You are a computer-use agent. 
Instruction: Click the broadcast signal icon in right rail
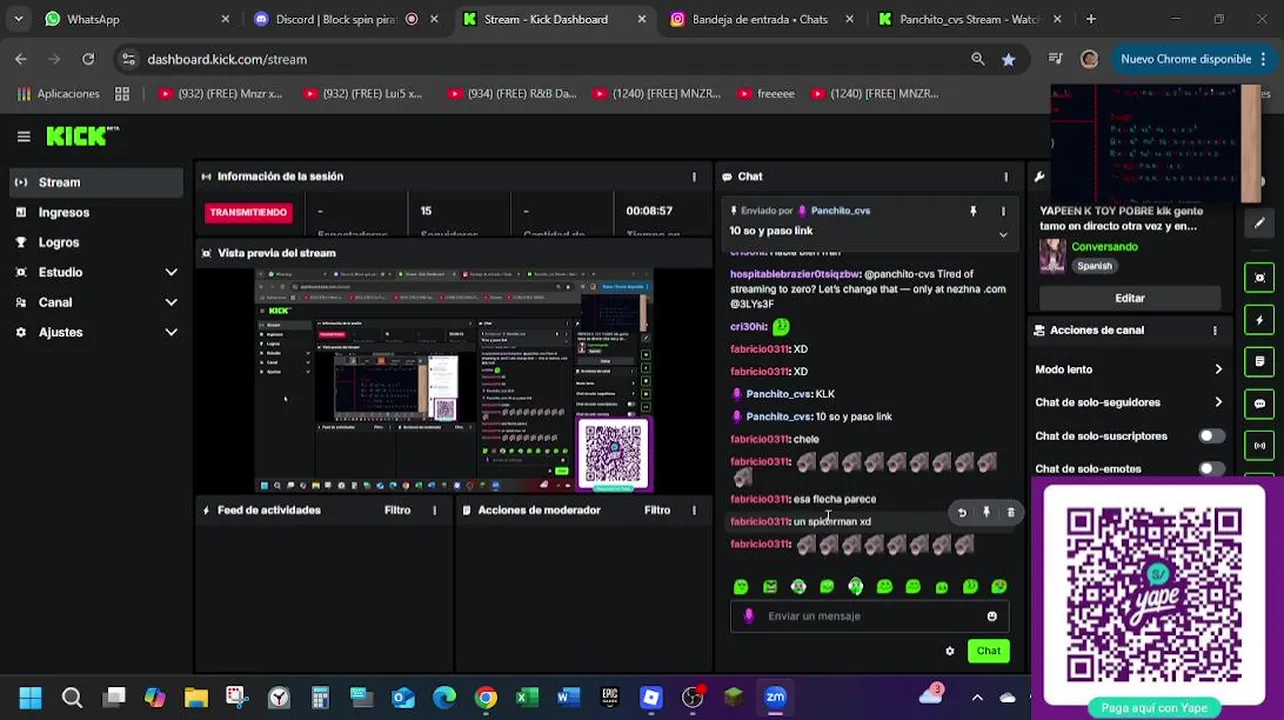coord(1260,446)
